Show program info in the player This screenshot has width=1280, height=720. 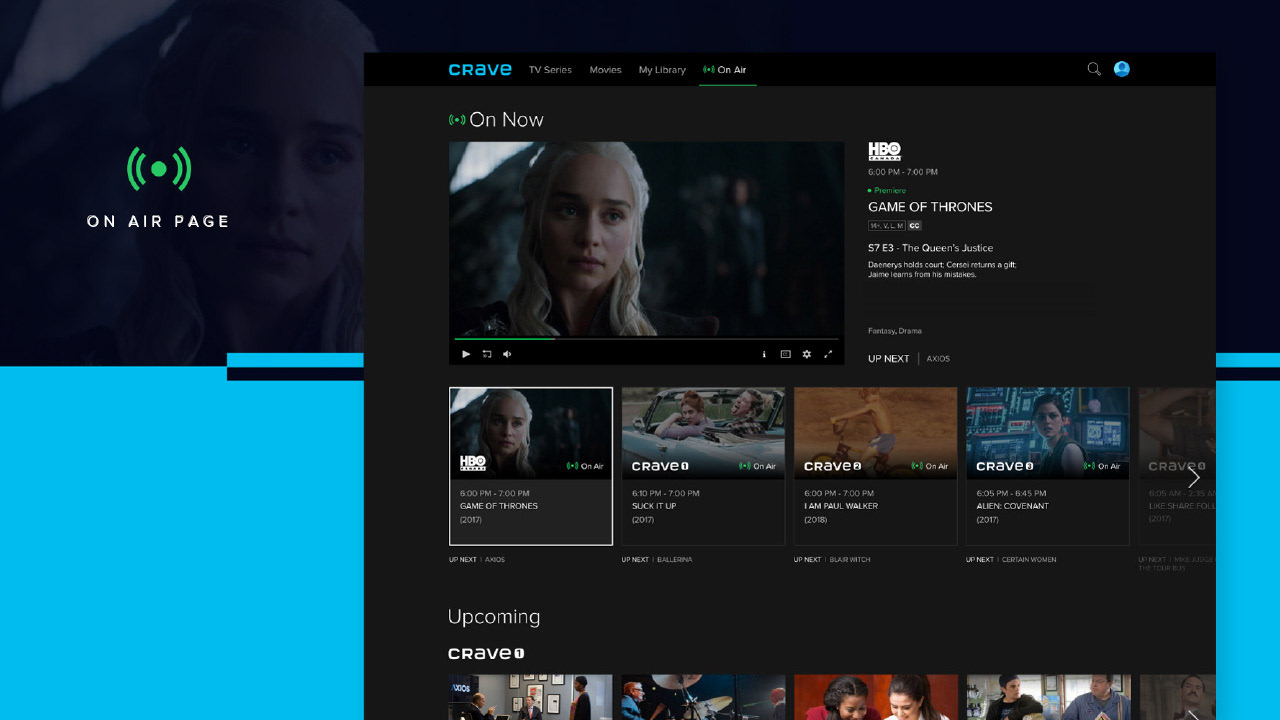click(x=764, y=354)
